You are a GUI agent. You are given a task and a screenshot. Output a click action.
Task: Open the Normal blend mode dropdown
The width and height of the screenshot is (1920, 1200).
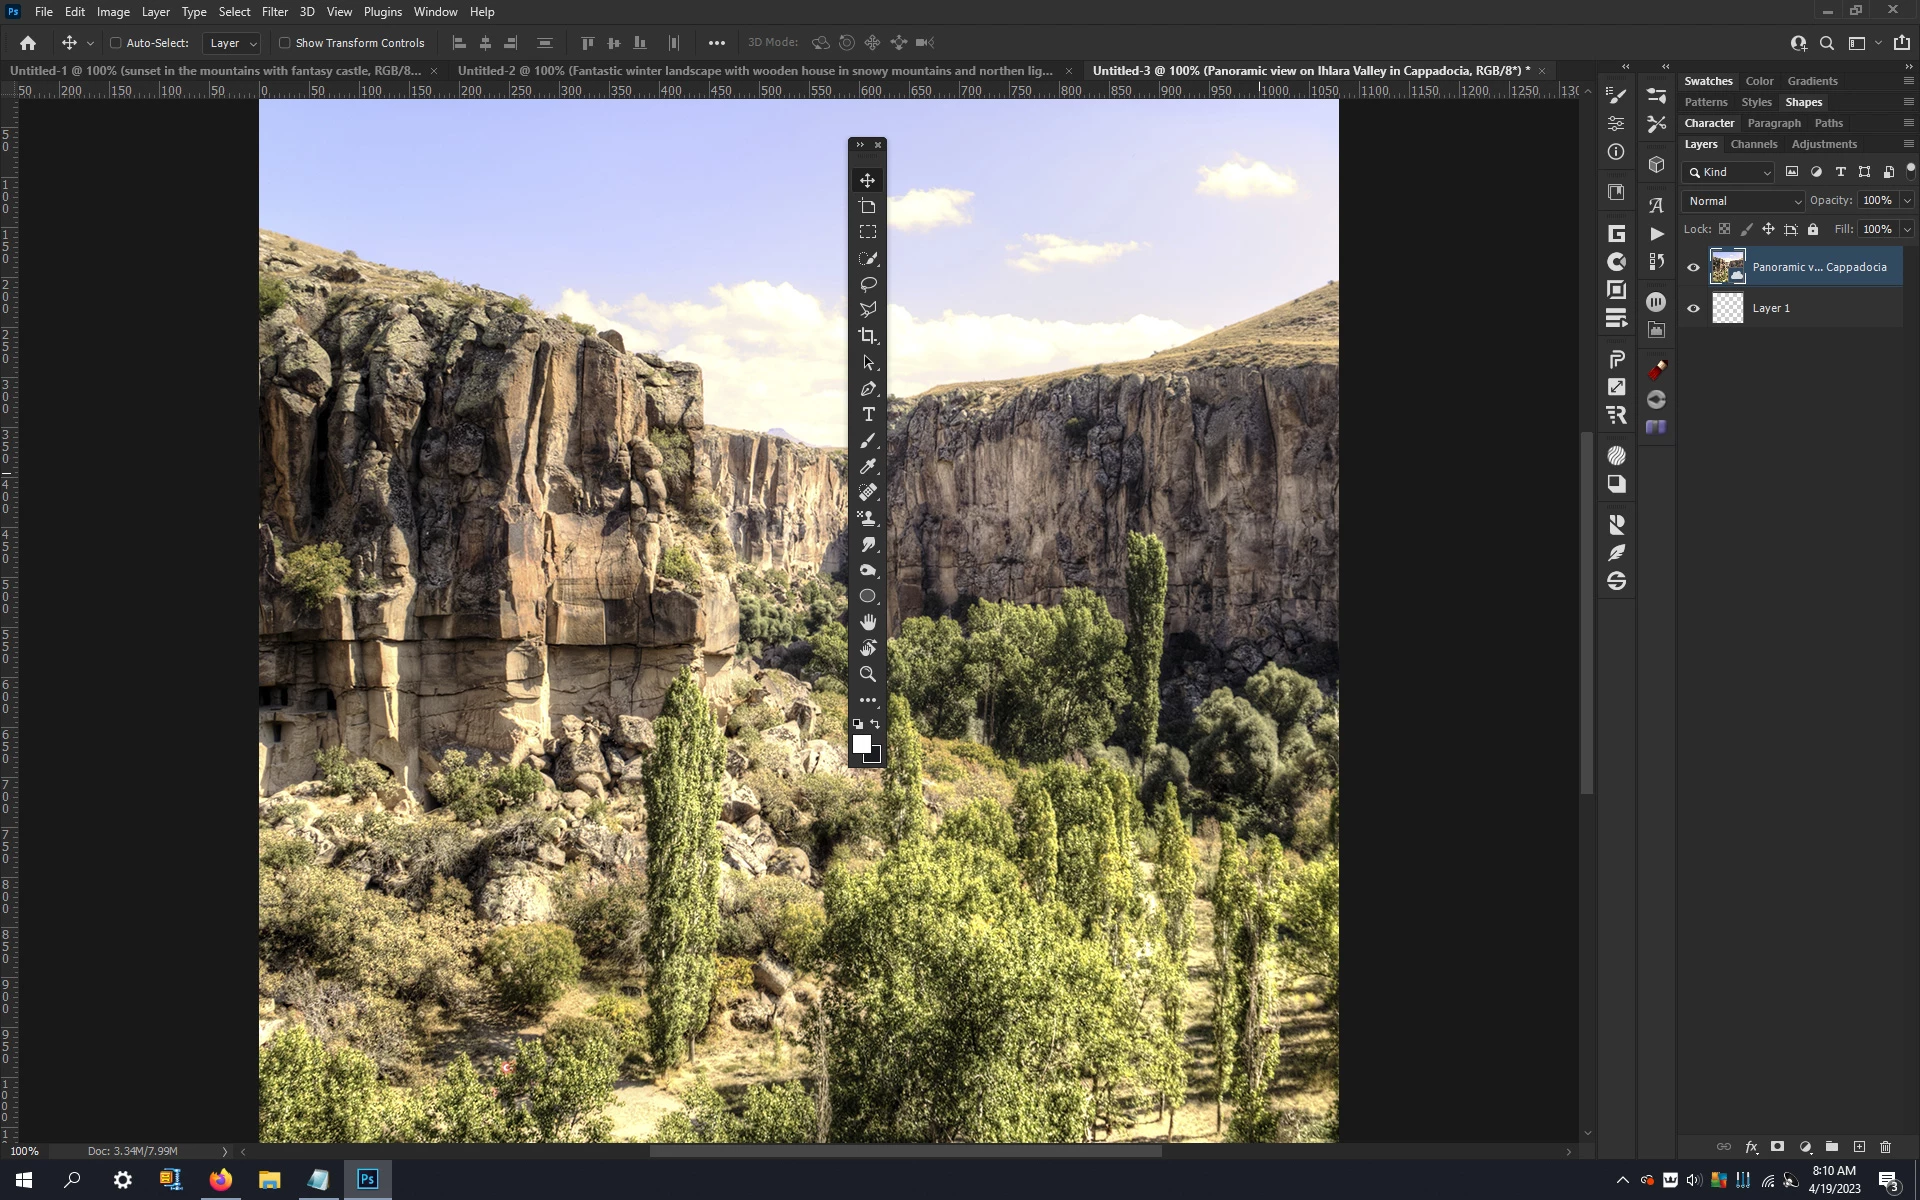click(x=1743, y=201)
